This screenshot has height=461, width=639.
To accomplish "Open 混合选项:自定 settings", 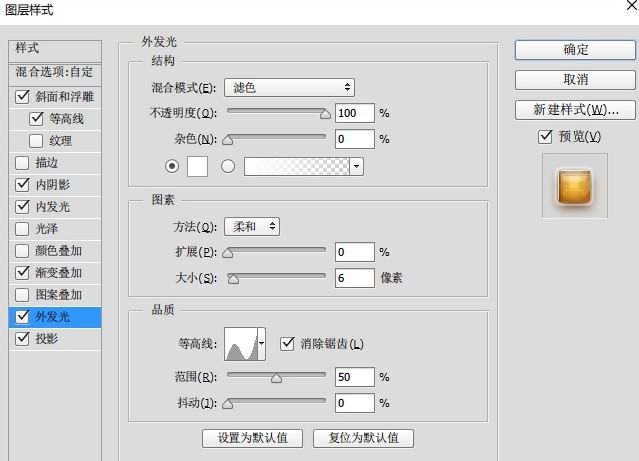I will click(x=55, y=73).
